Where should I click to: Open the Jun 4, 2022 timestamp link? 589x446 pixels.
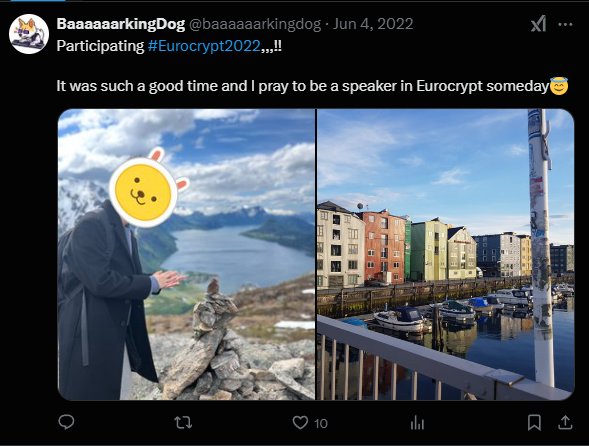click(373, 24)
